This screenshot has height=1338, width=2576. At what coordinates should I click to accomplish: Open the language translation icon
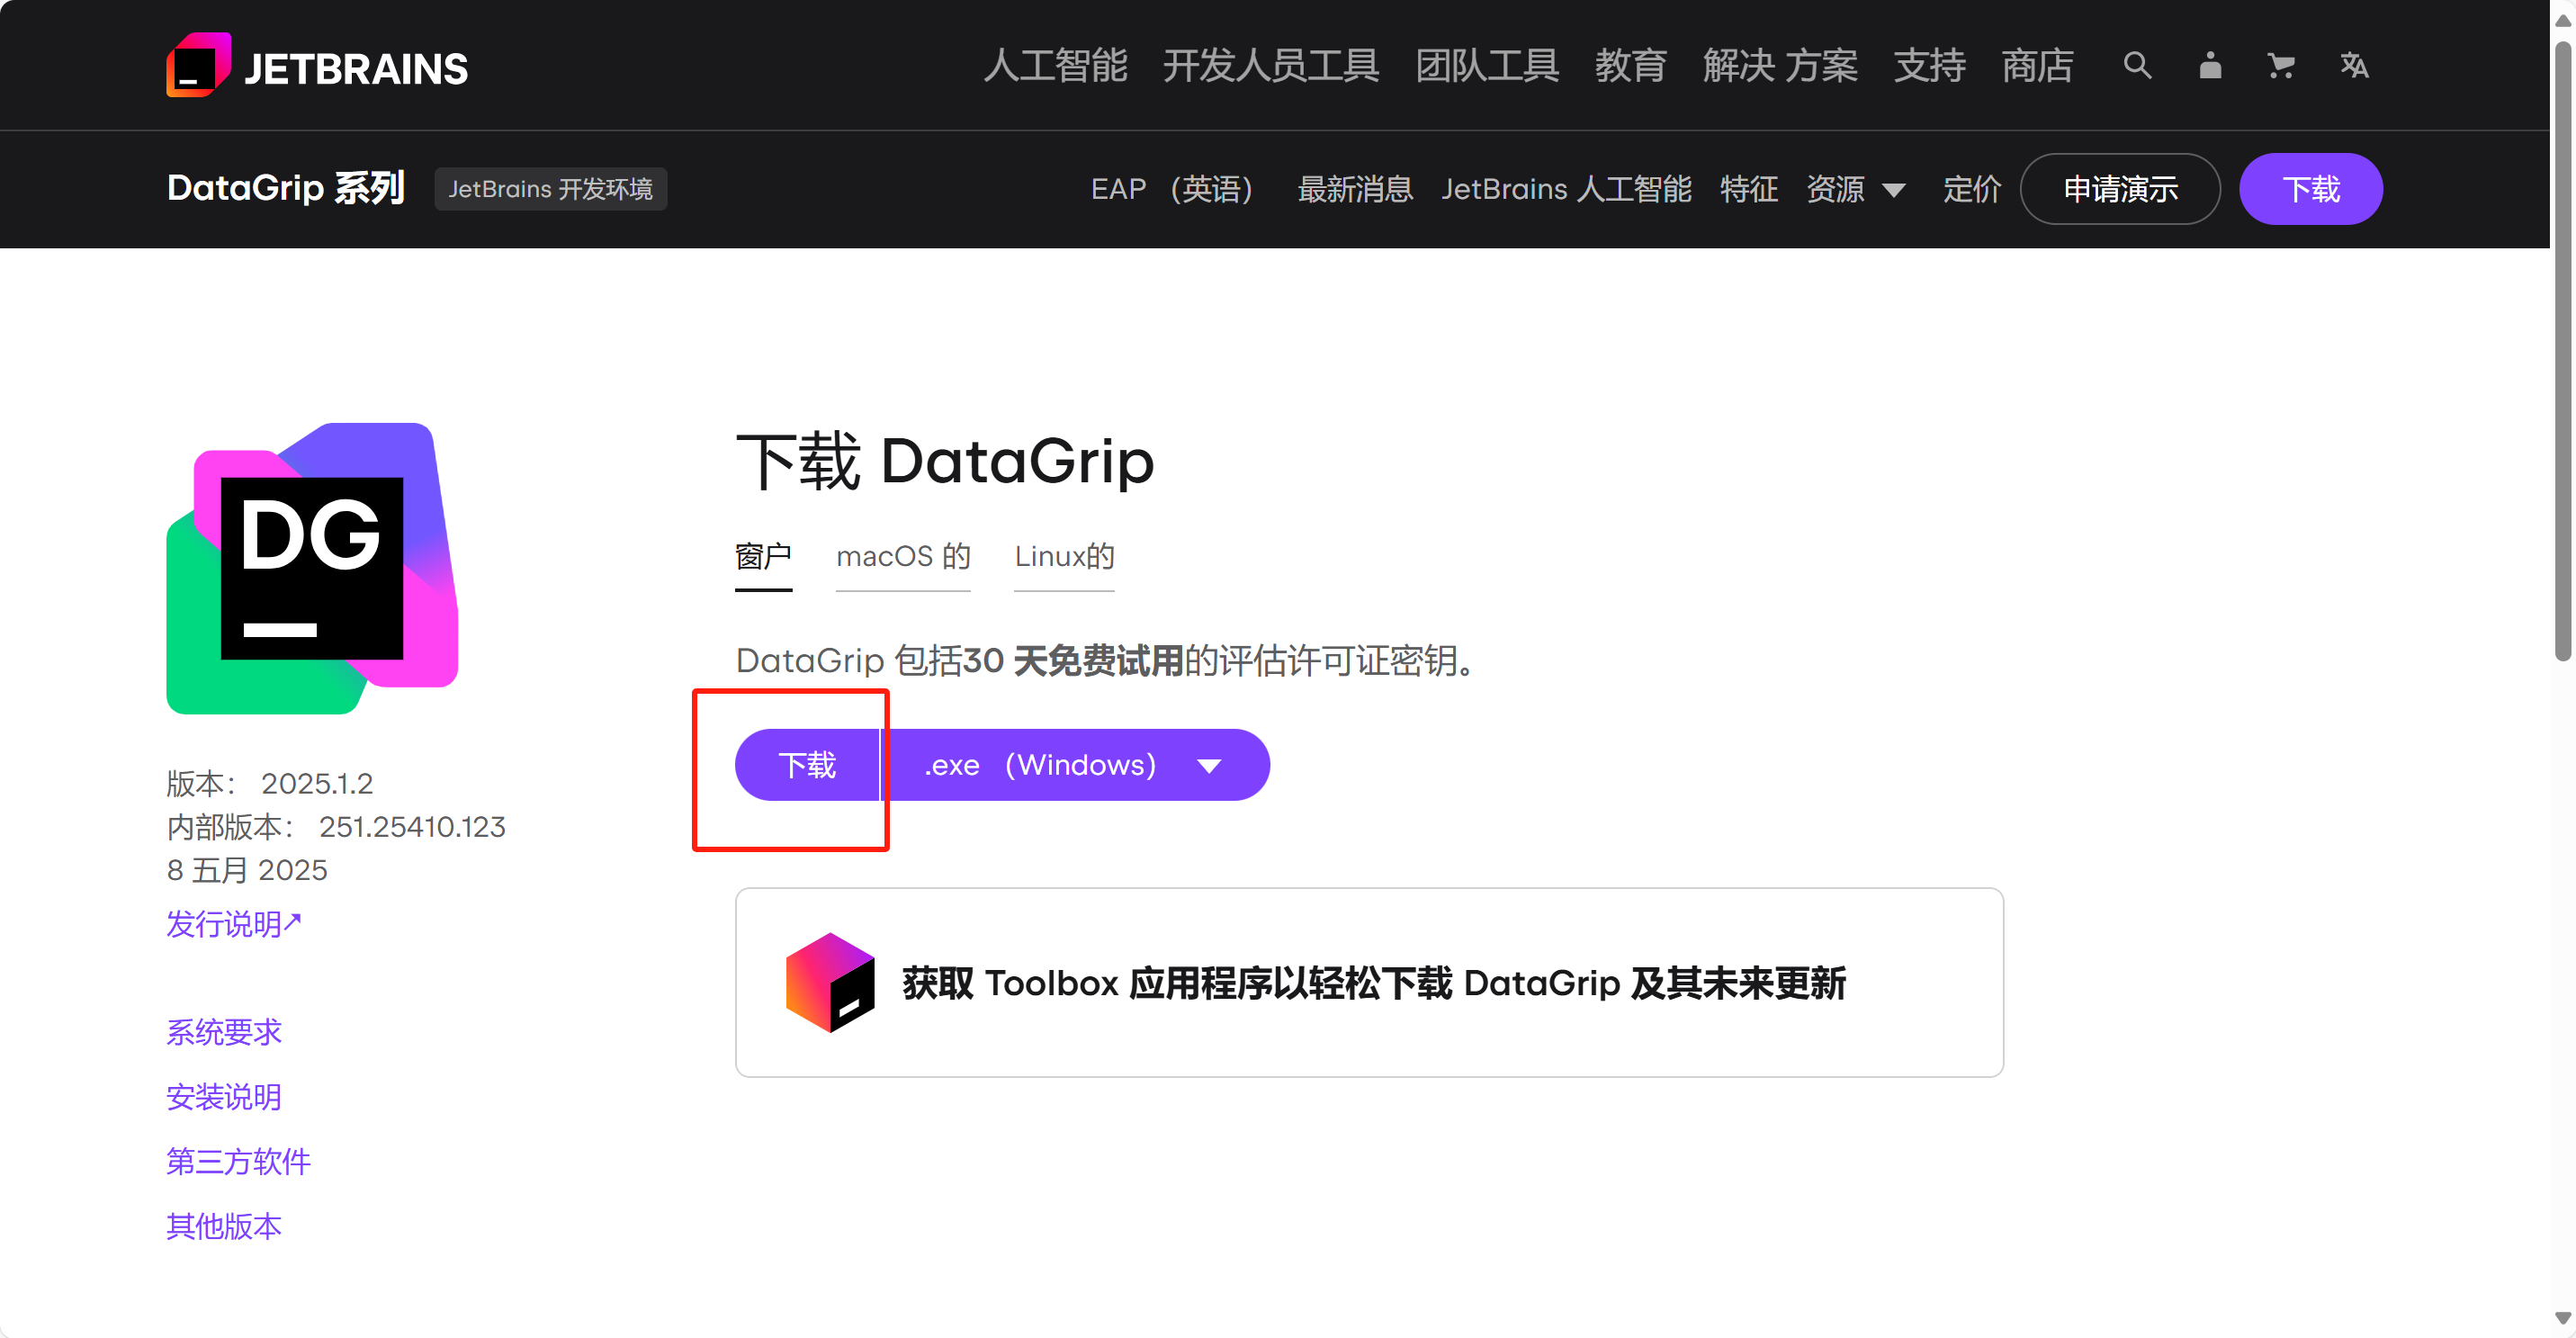[x=2354, y=66]
